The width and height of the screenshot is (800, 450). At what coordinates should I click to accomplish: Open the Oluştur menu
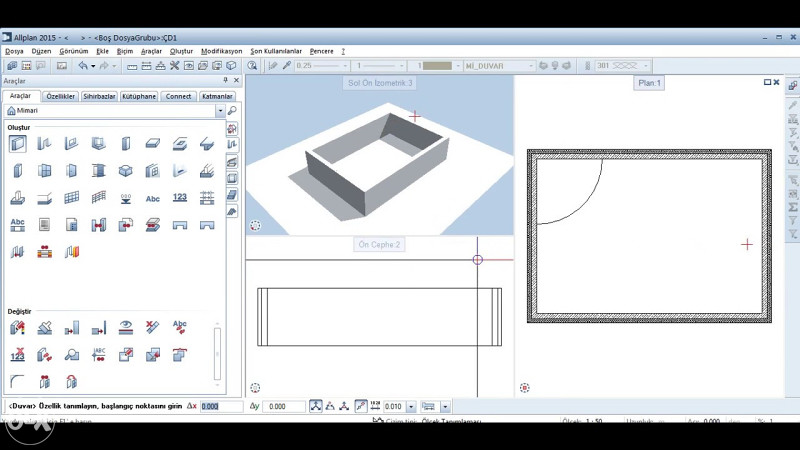(x=181, y=51)
